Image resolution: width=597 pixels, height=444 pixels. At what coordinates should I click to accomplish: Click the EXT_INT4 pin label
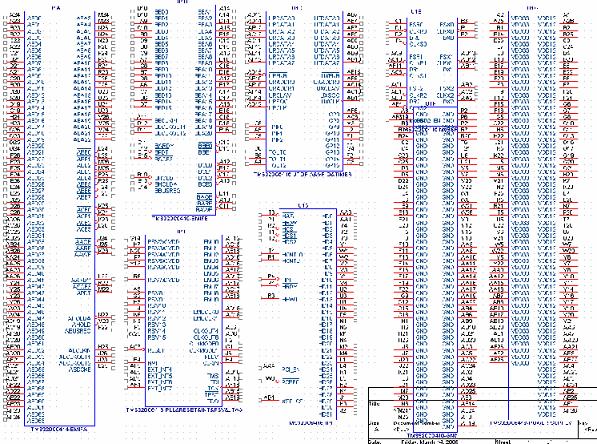(159, 369)
